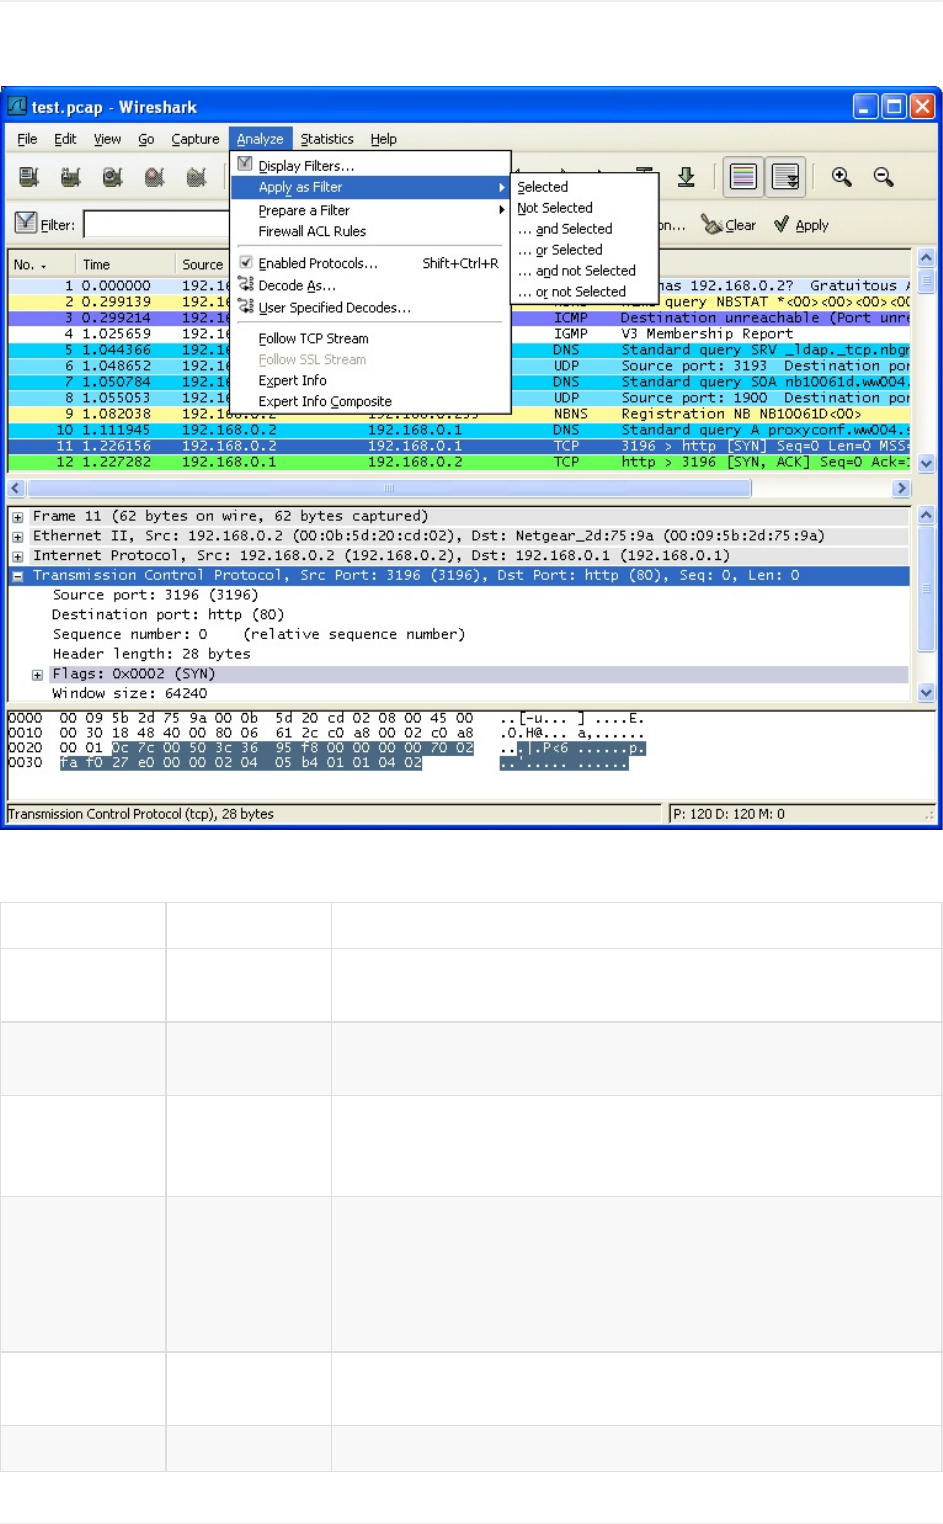The width and height of the screenshot is (943, 1524).
Task: Click the Start capture toolbar icon
Action: pos(113,177)
